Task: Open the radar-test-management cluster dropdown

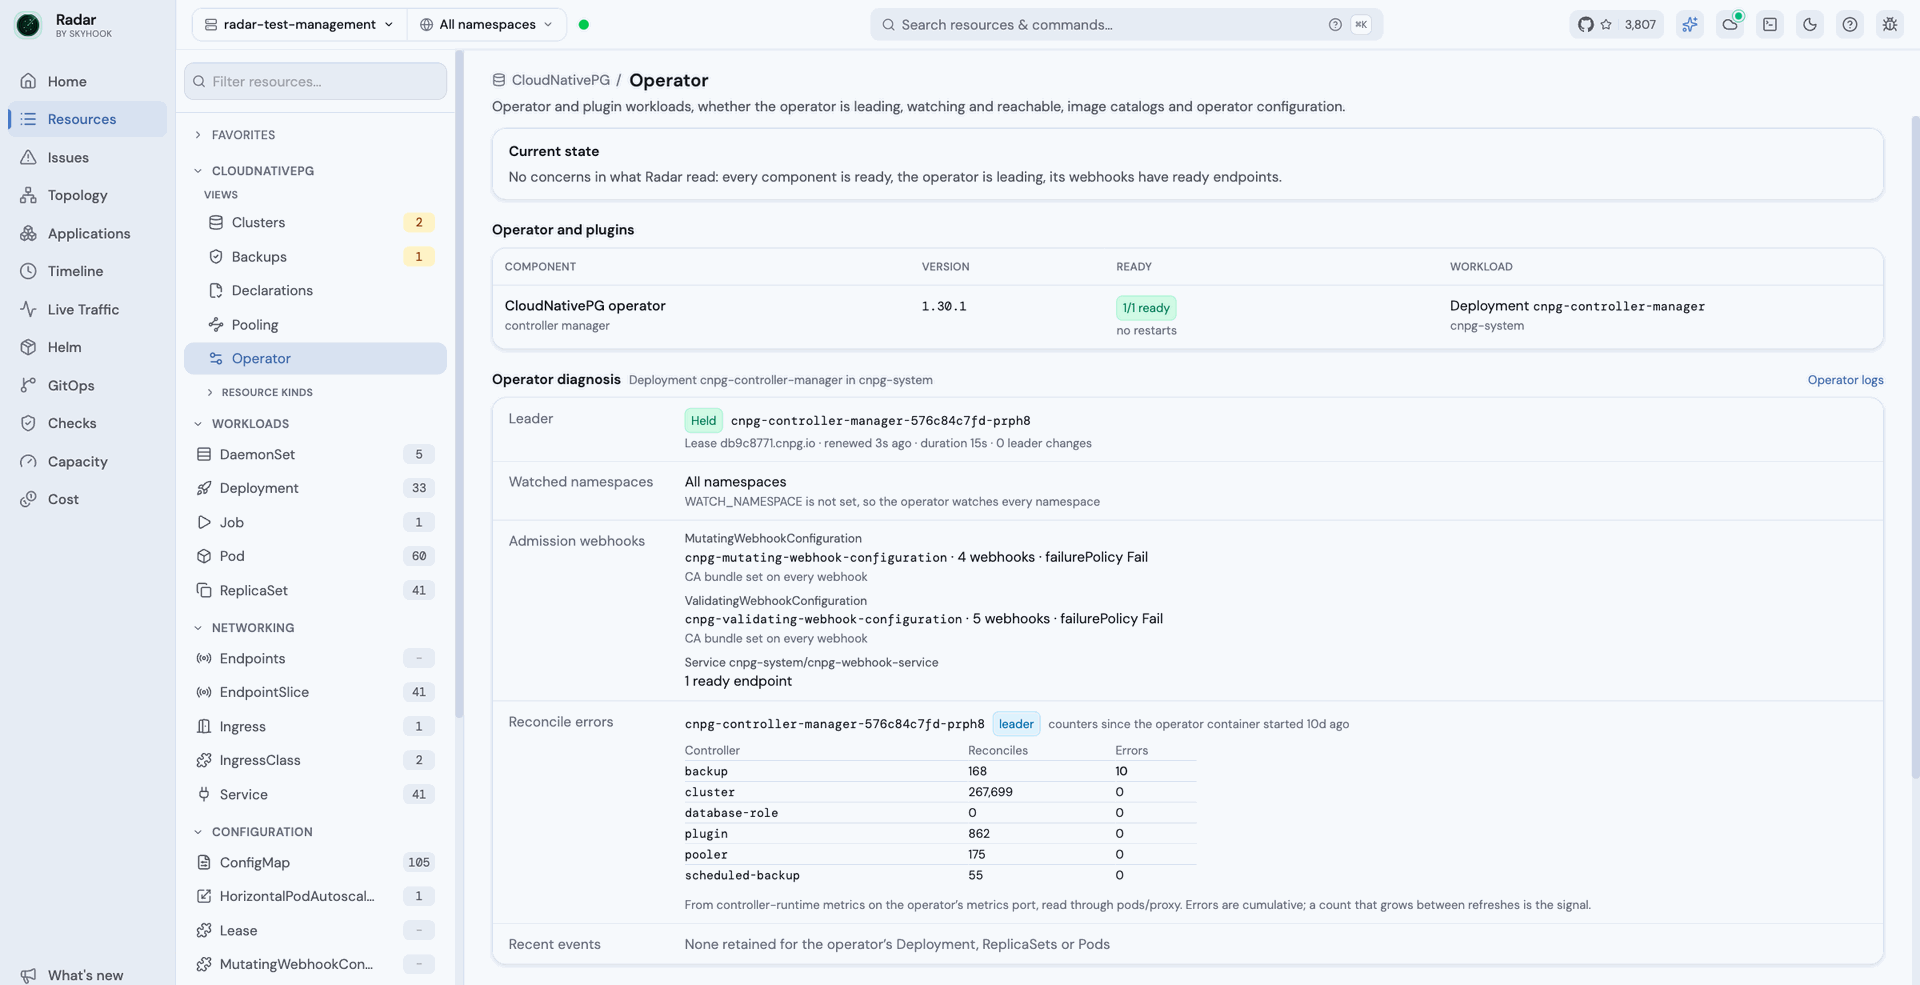Action: pos(299,24)
